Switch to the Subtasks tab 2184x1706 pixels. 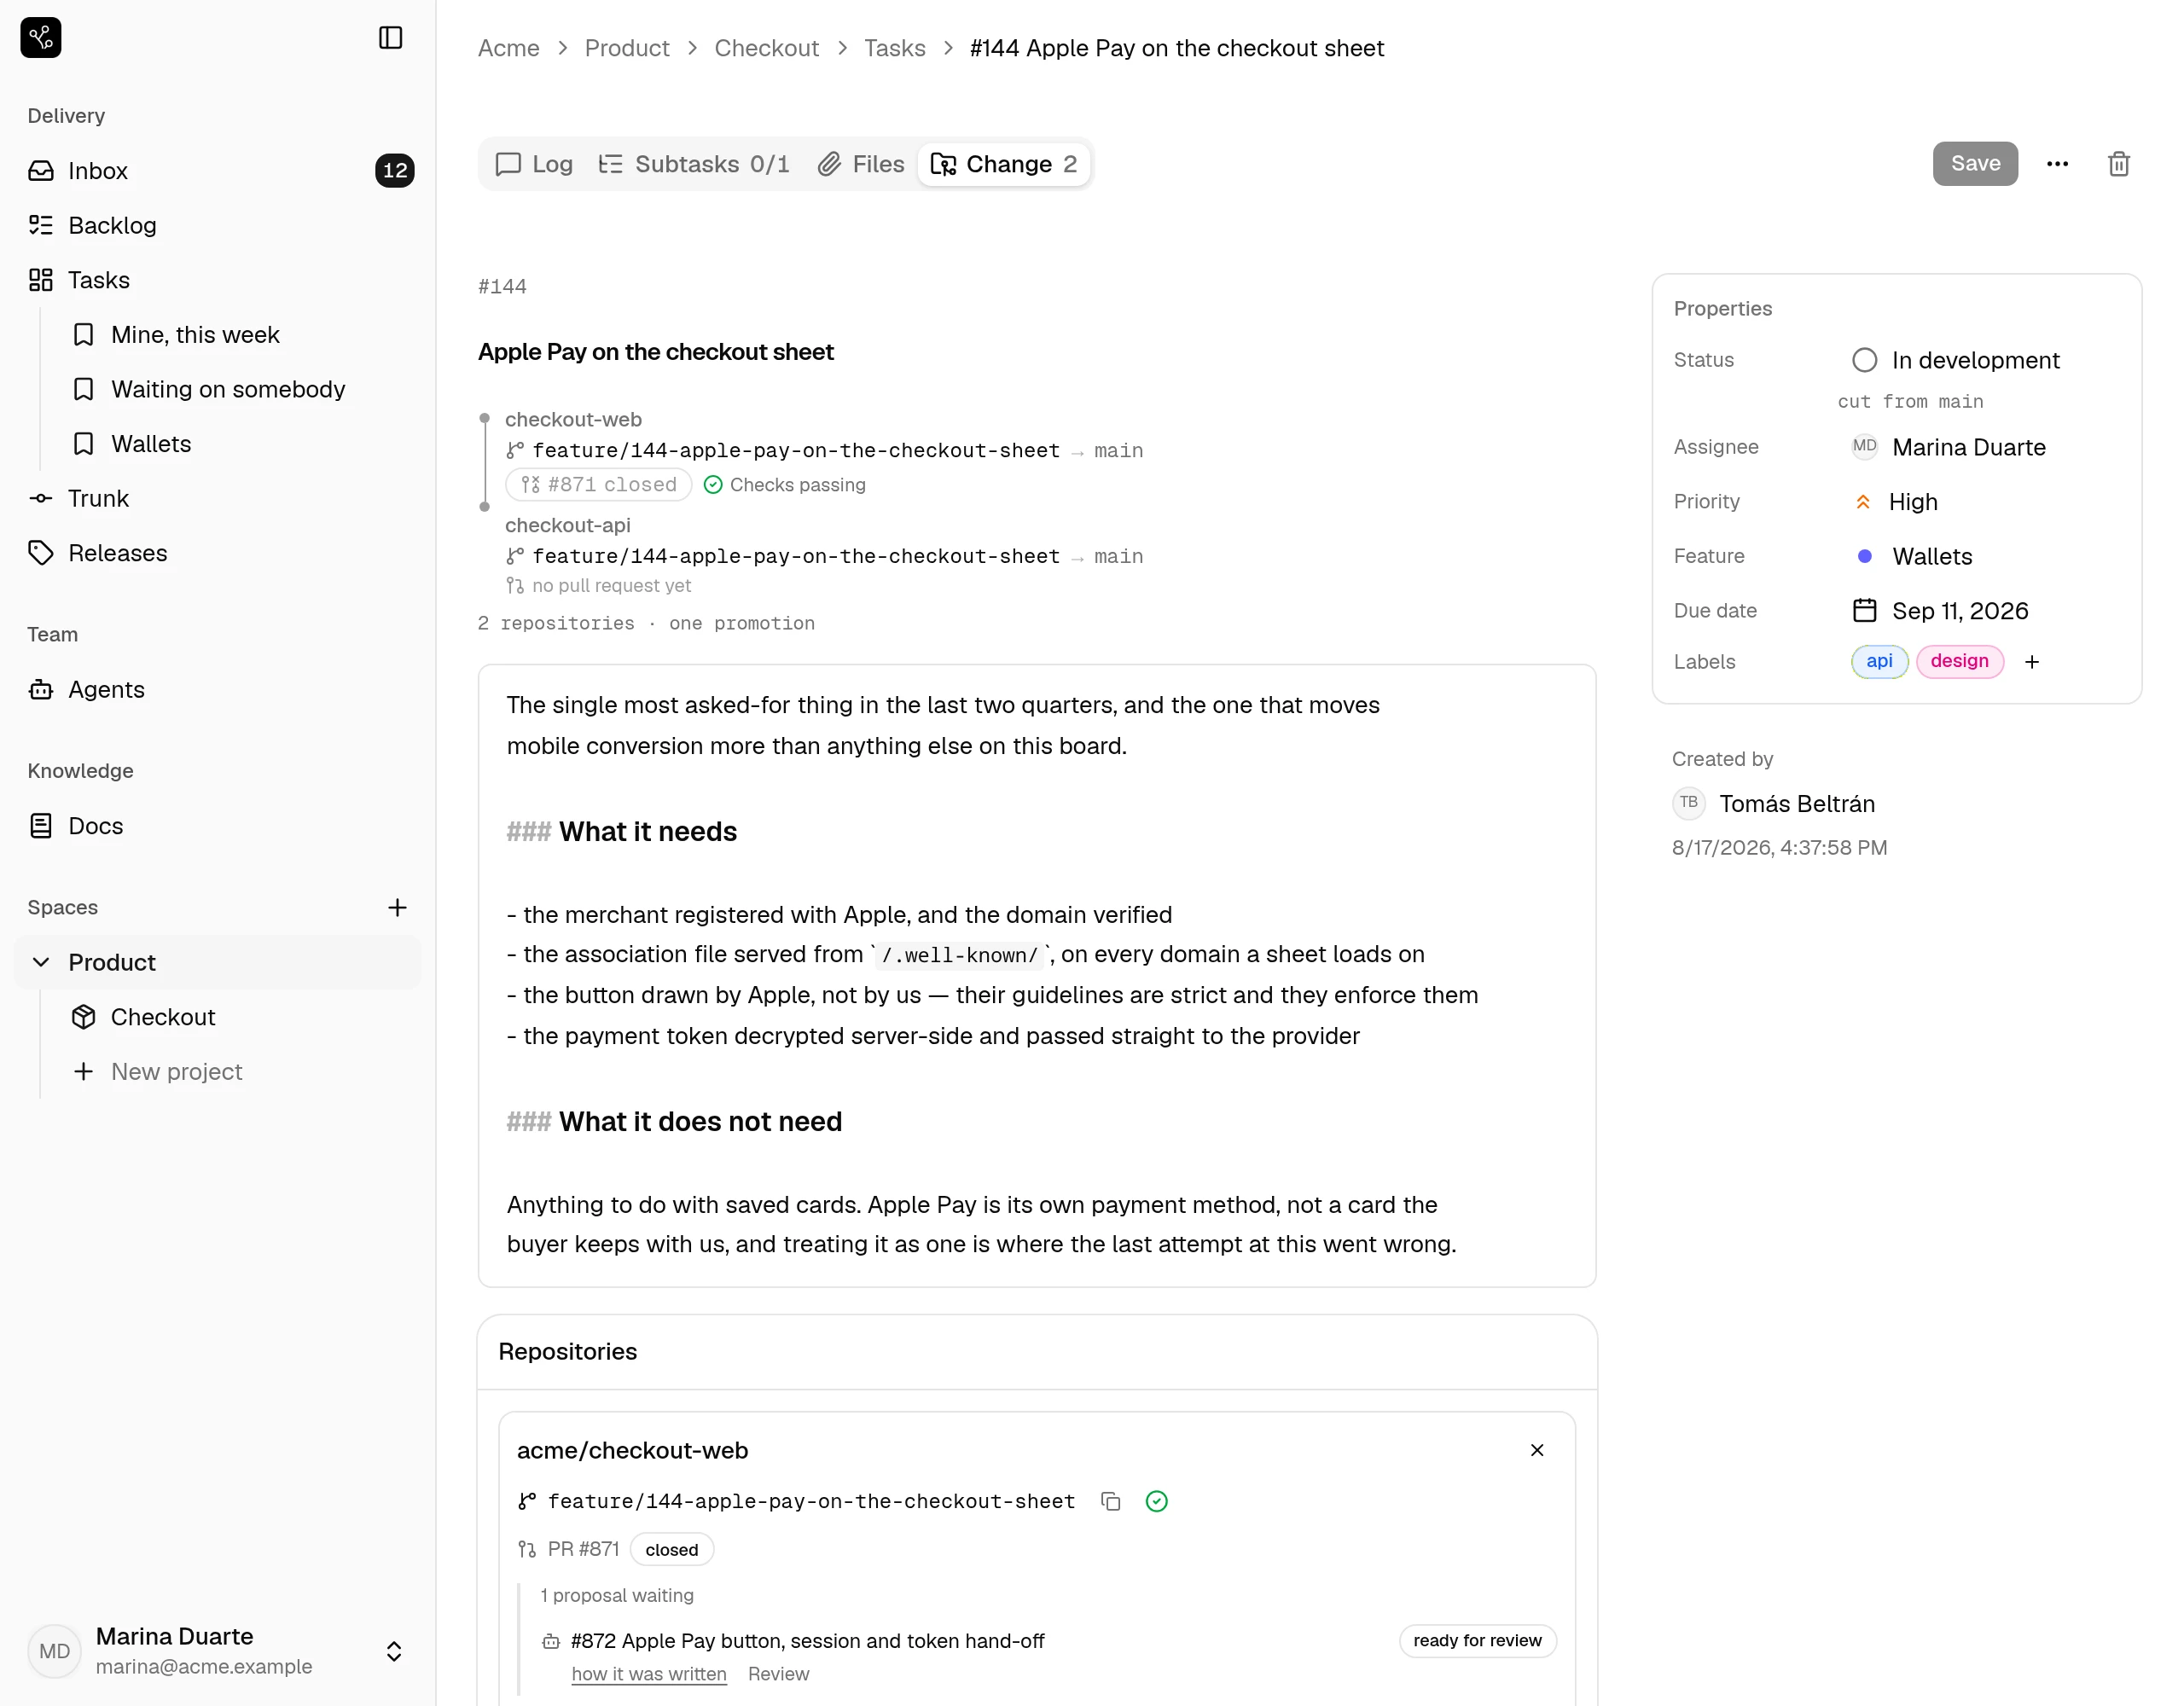click(694, 164)
